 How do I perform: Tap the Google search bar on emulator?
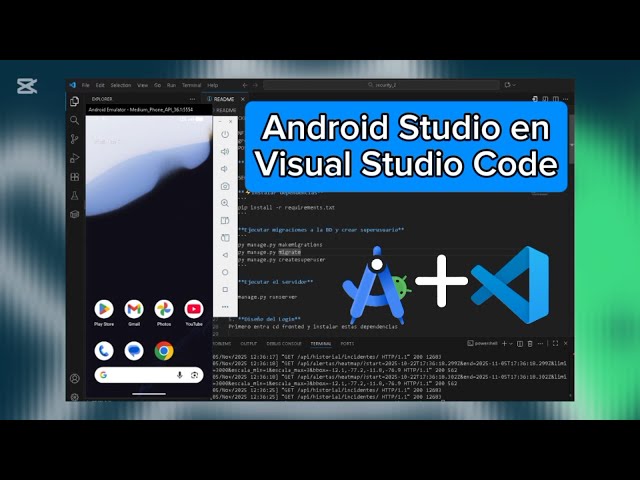click(x=149, y=375)
